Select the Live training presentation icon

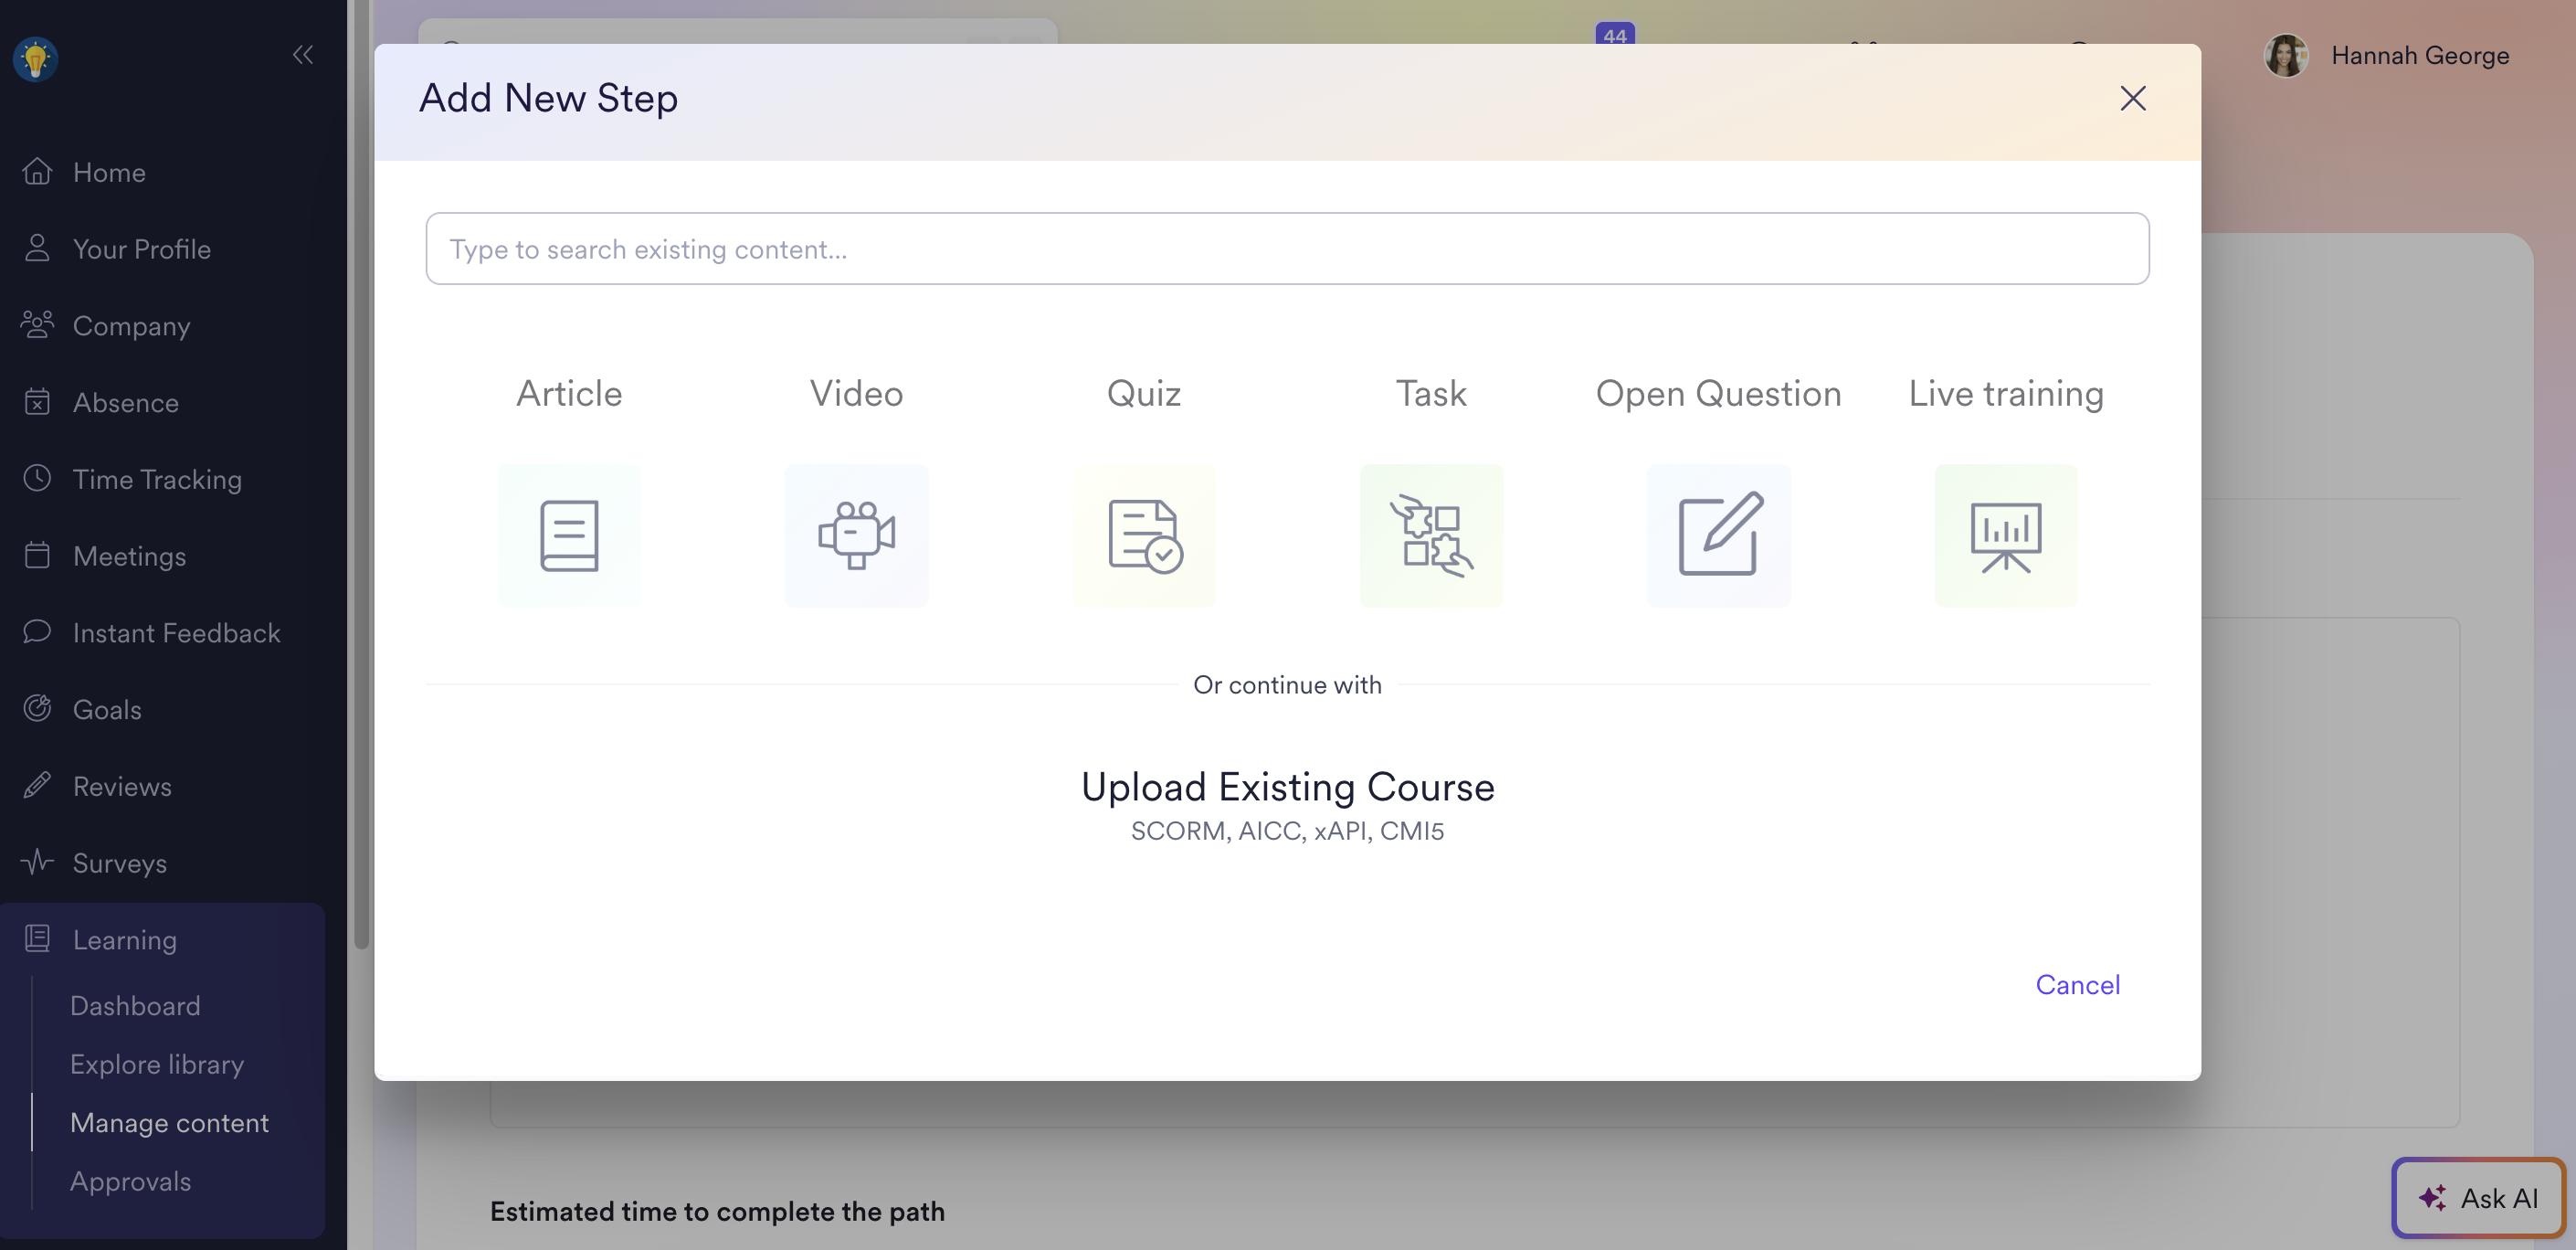[2005, 535]
